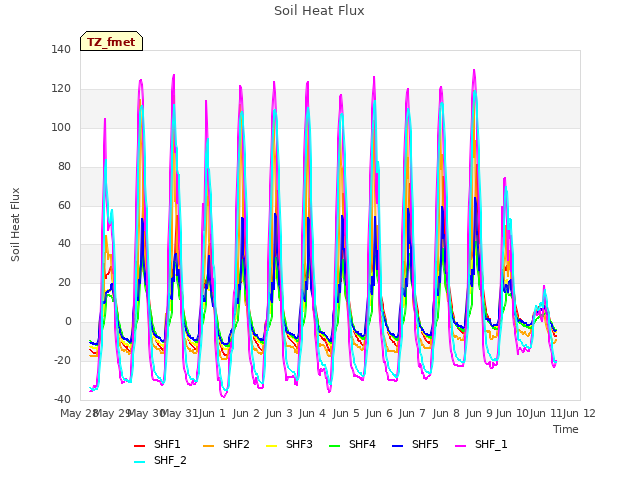Viewport: 640px width, 480px height.
Task: Click the SHF2 legend label
Action: [x=236, y=444]
